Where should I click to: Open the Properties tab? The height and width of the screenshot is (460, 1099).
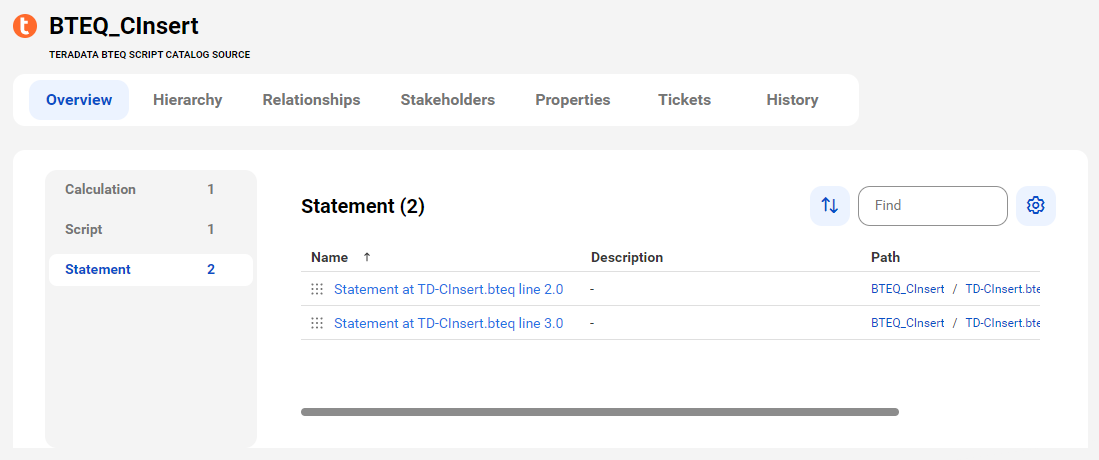(573, 100)
